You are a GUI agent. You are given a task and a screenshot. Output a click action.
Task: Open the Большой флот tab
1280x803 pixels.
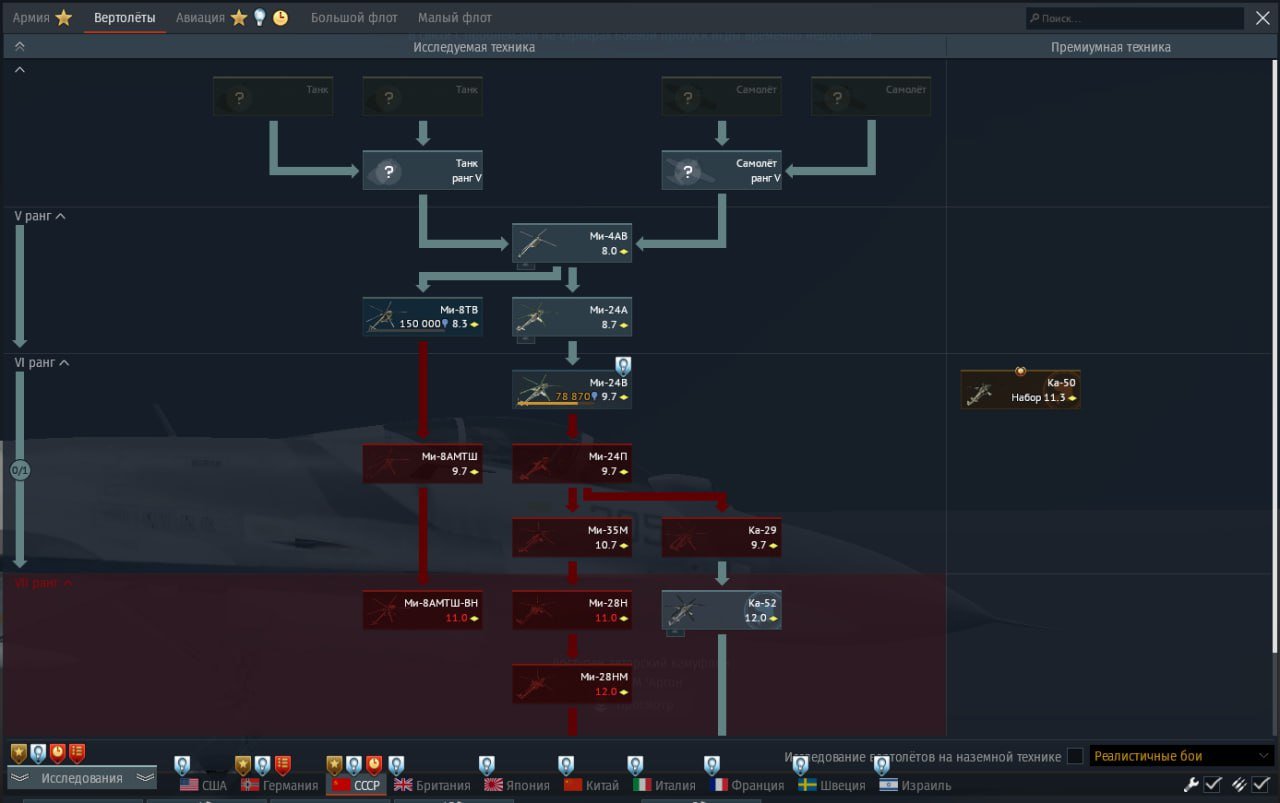[353, 18]
